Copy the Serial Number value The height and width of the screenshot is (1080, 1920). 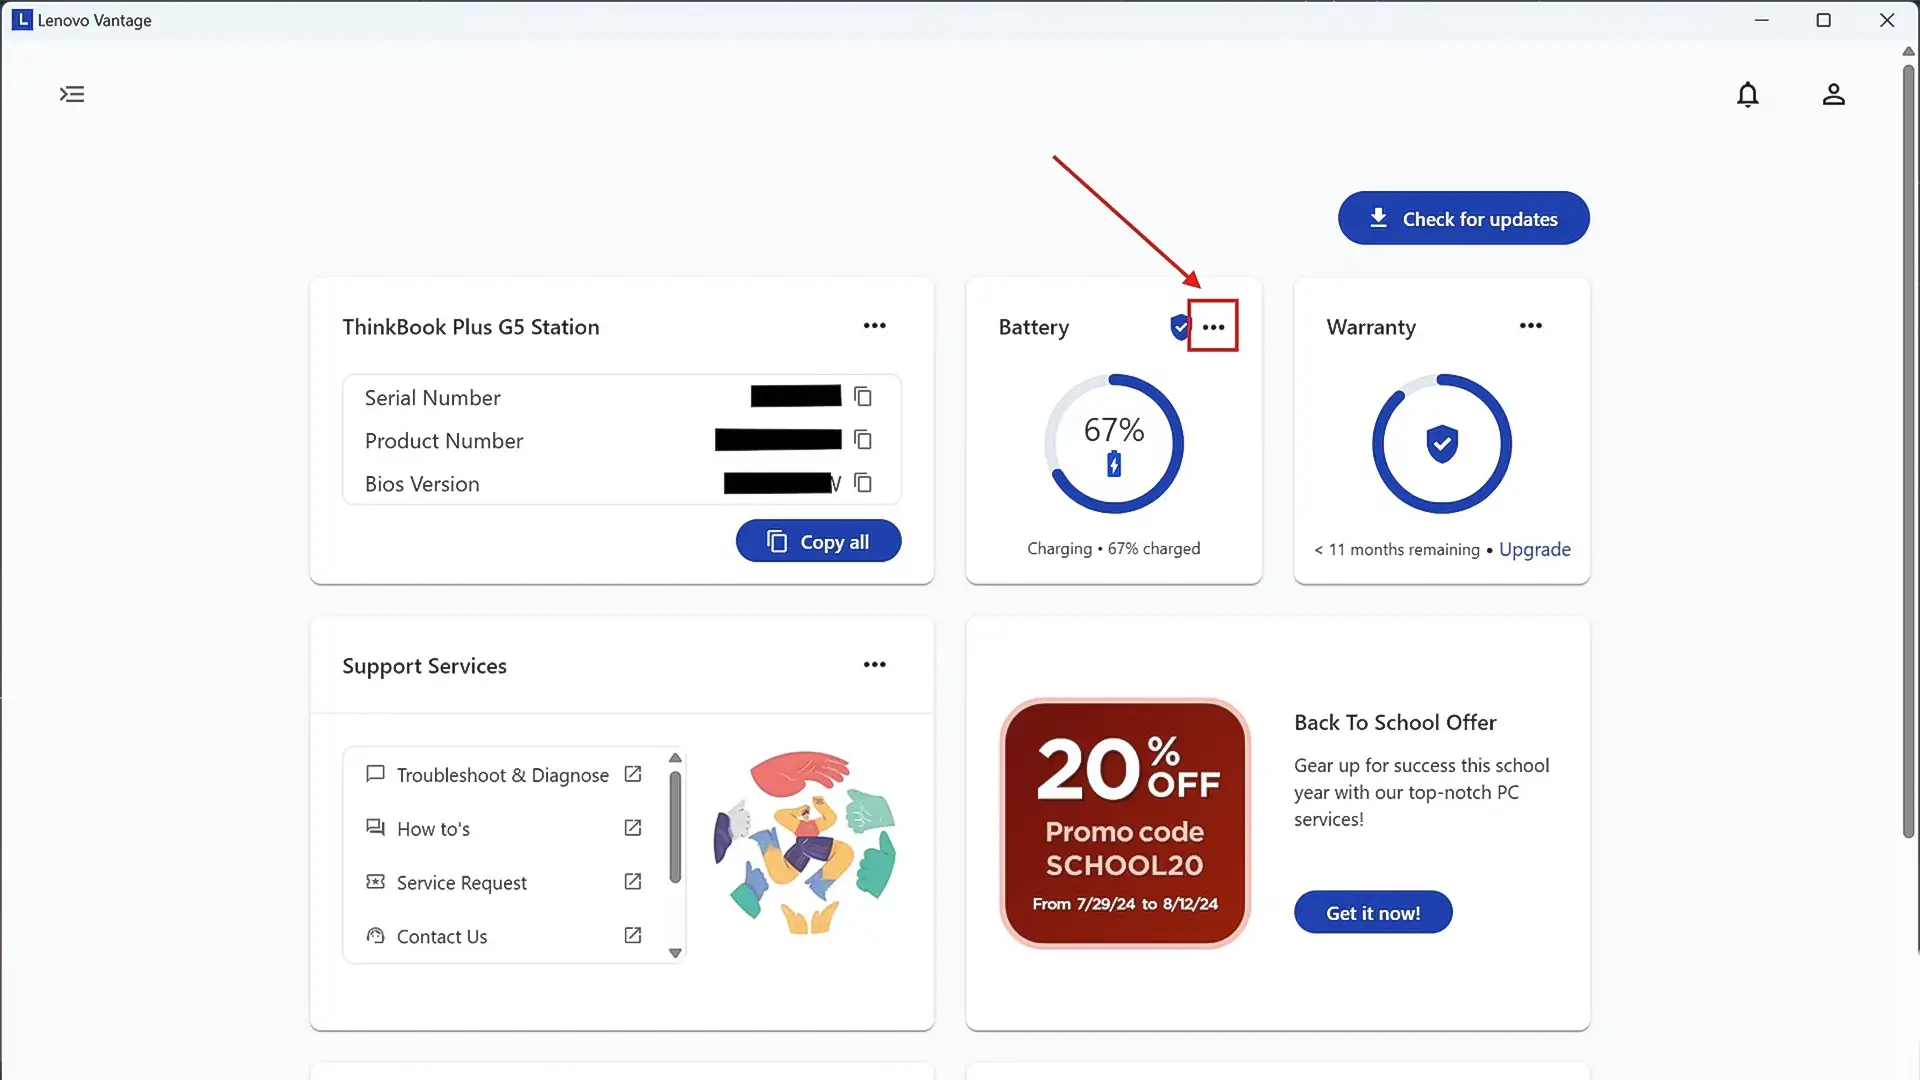click(863, 397)
